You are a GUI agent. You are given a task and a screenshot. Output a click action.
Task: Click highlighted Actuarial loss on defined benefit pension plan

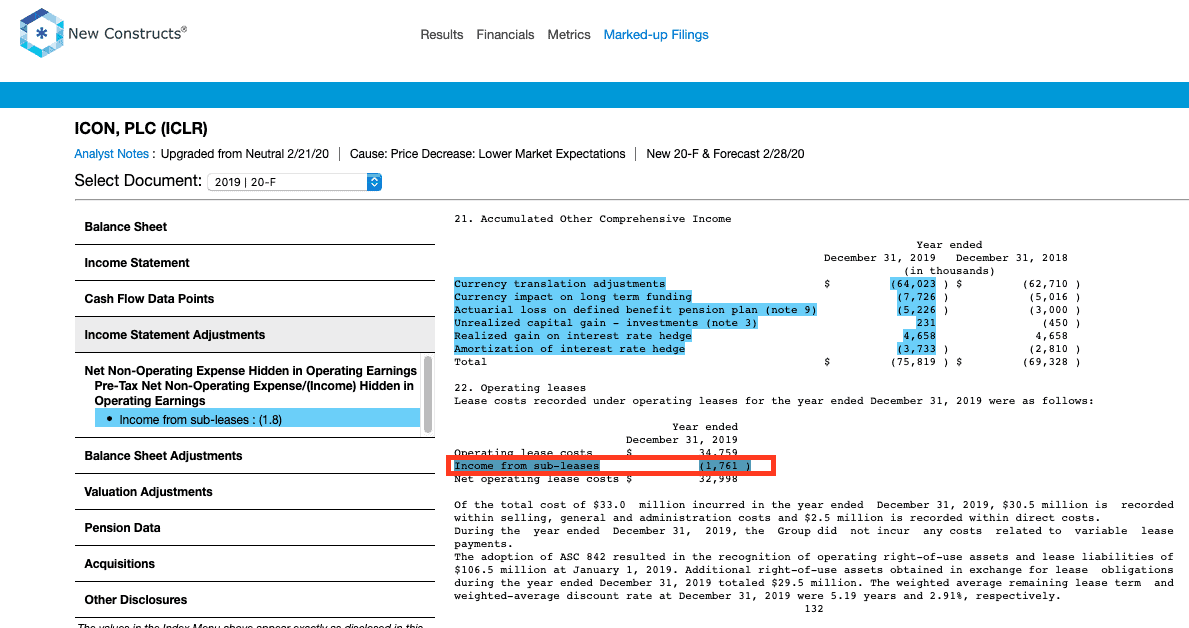point(635,309)
